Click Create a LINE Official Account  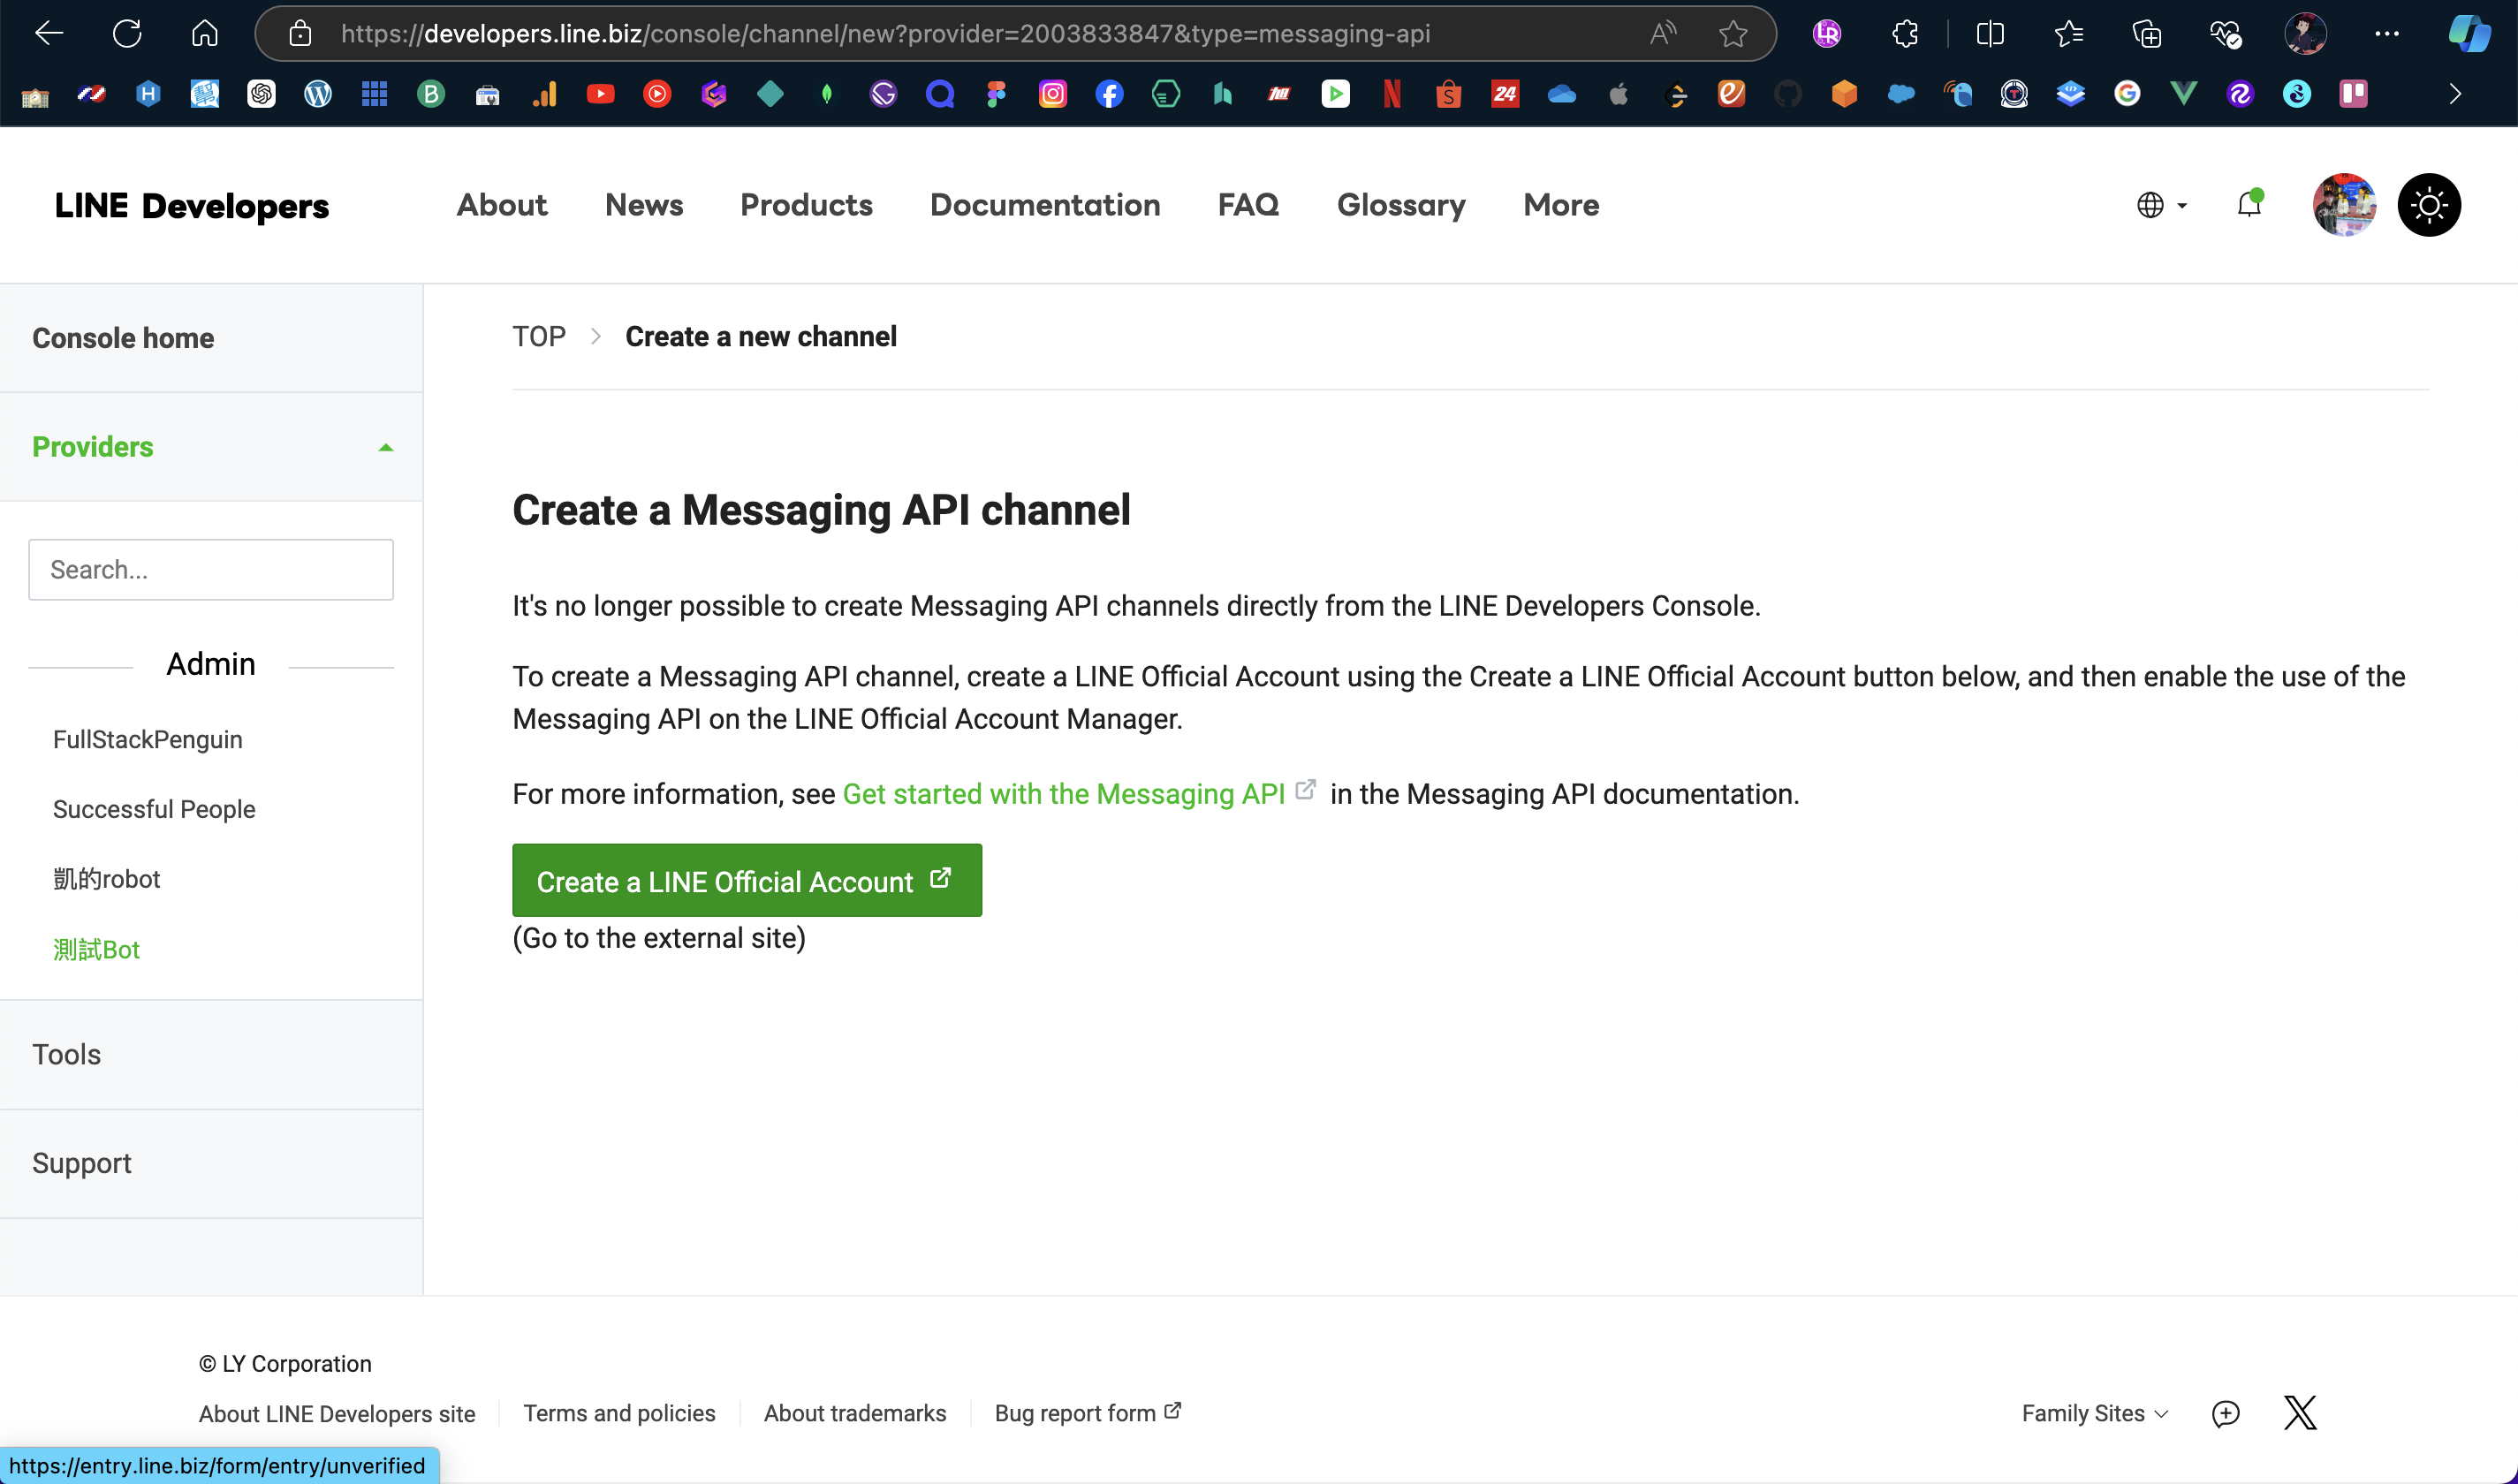(x=746, y=881)
